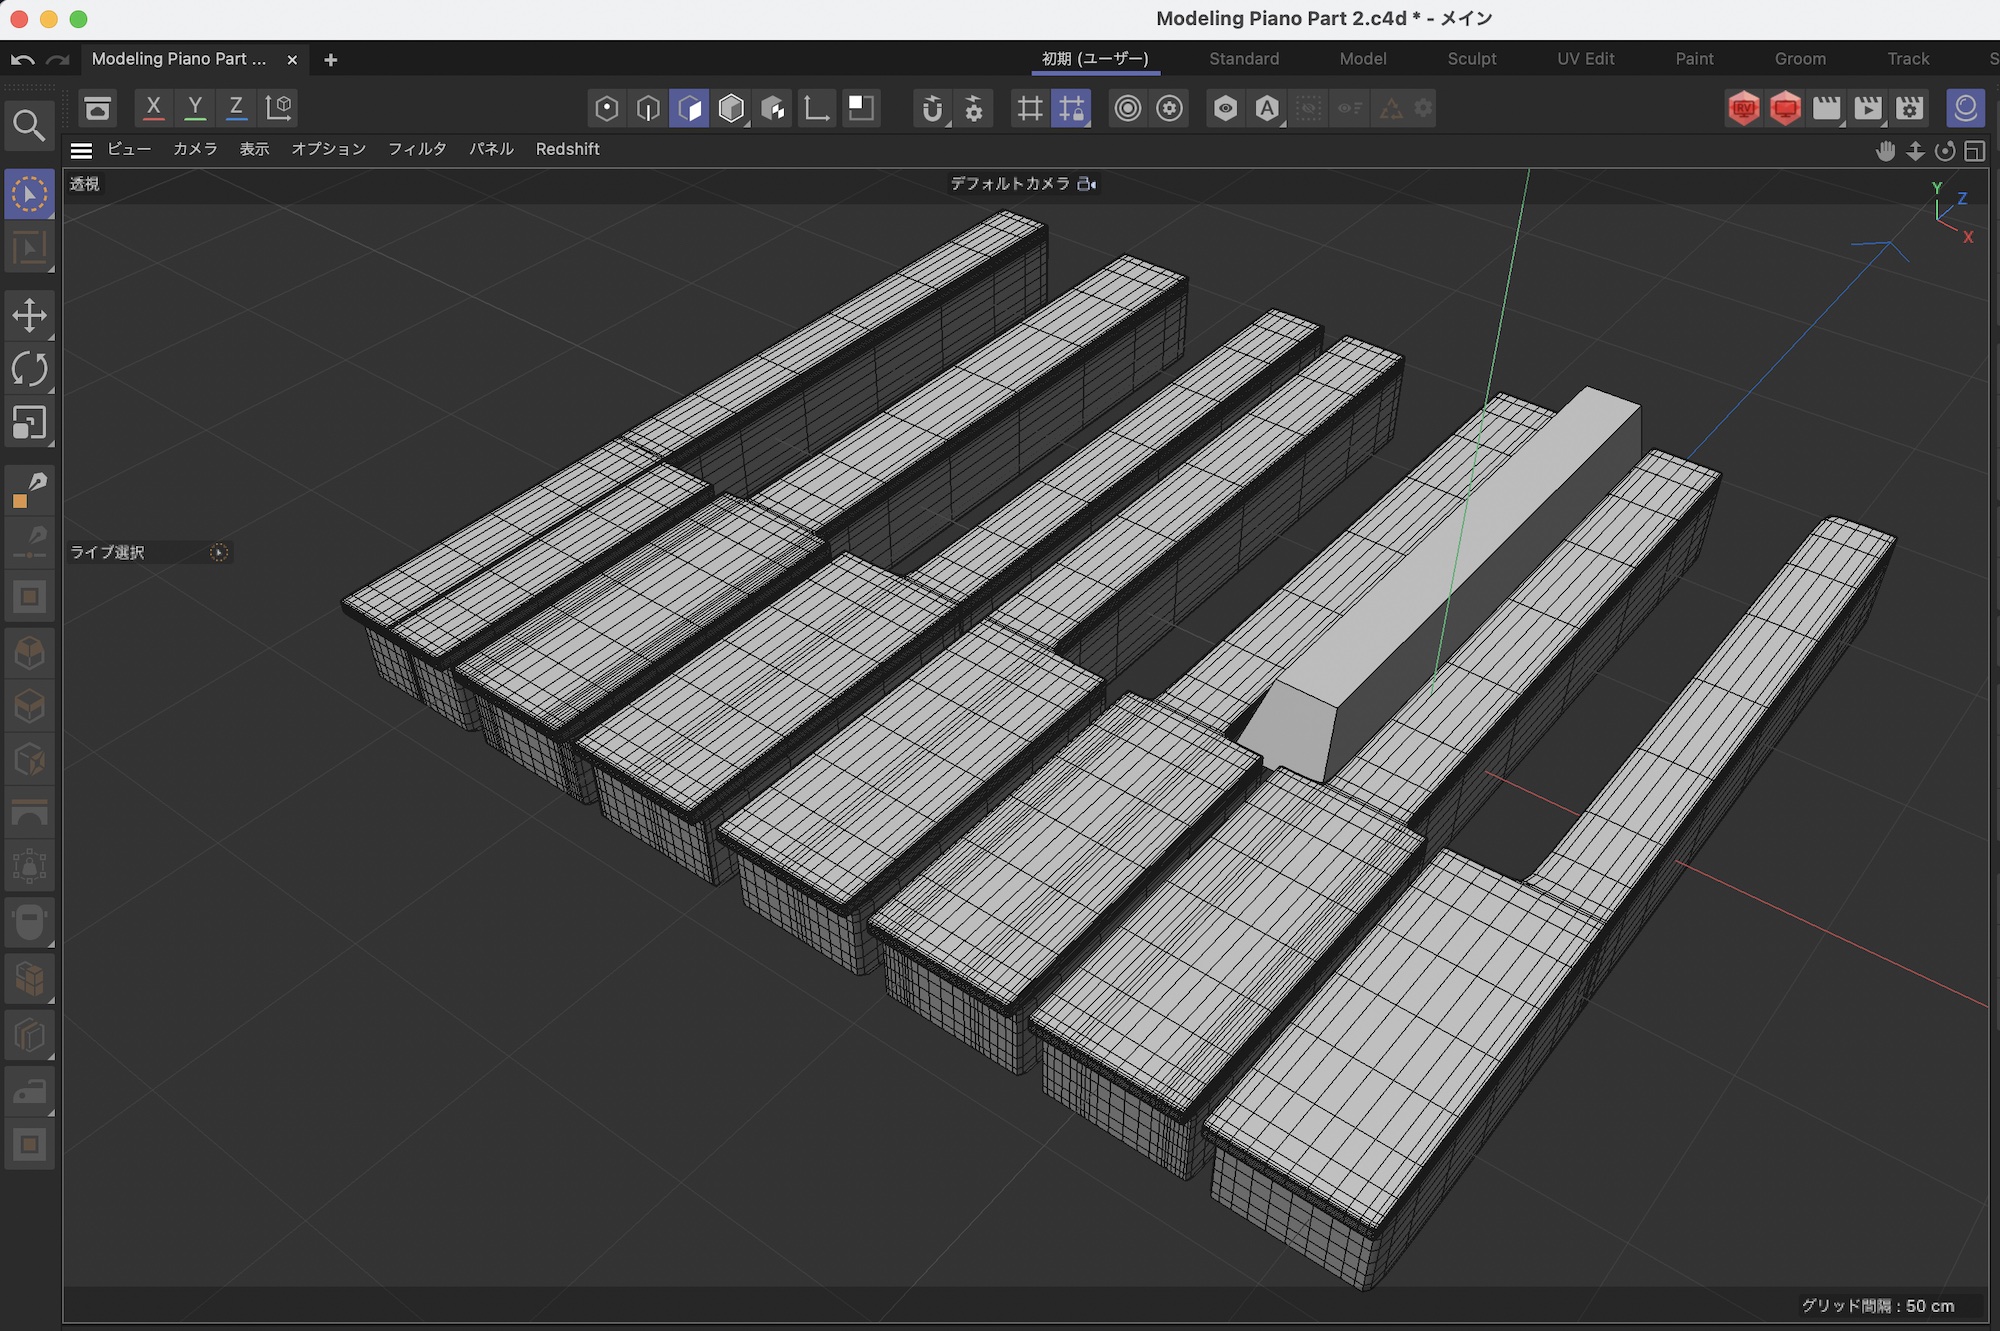The height and width of the screenshot is (1331, 2000).
Task: Open the viewport hamburger menu
Action: click(82, 150)
